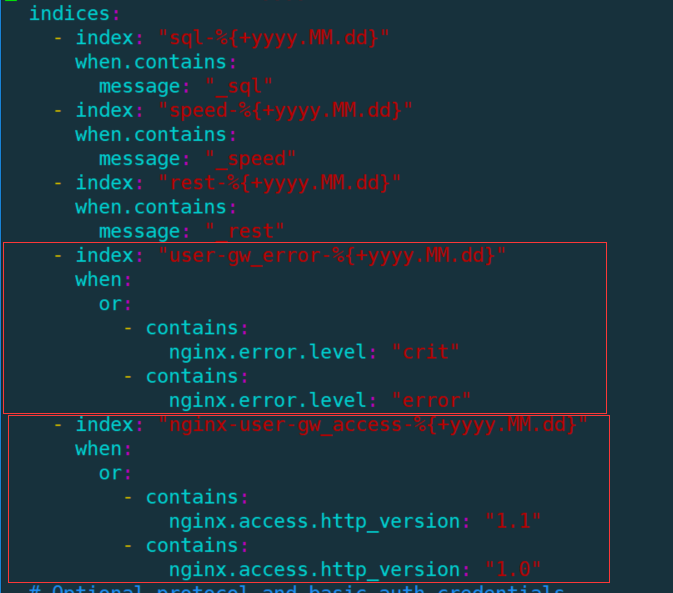Click the speed index string value
Viewport: 673px width, 593px height.
tap(285, 110)
